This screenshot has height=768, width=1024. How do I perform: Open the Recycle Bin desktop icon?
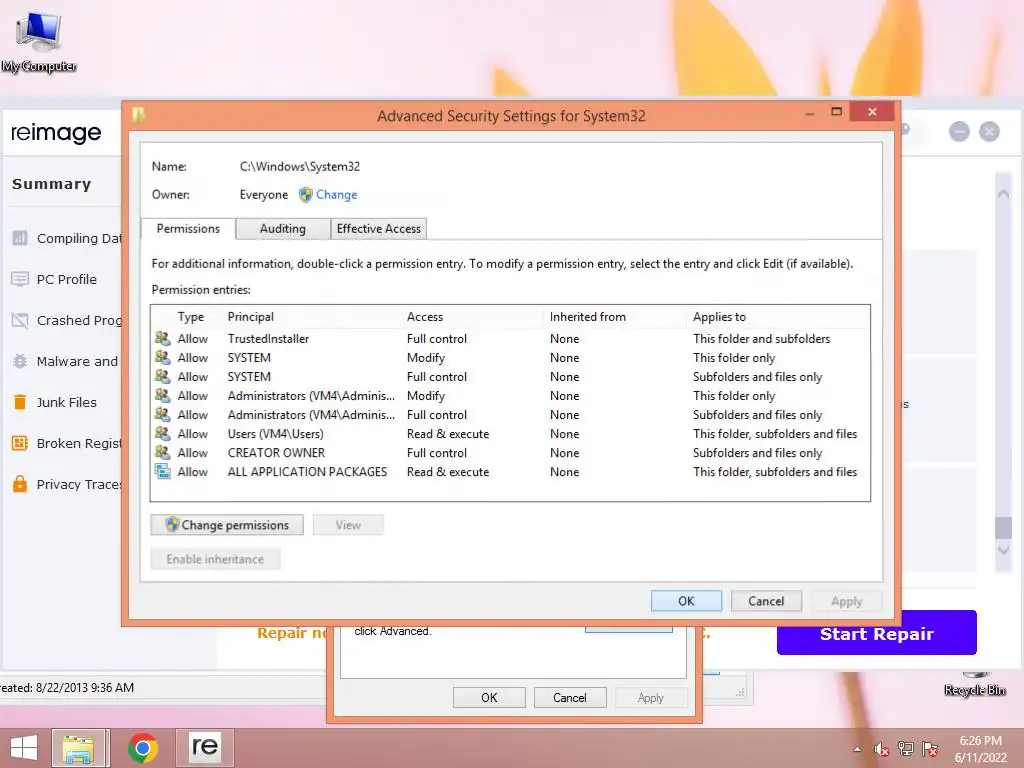pyautogui.click(x=974, y=683)
